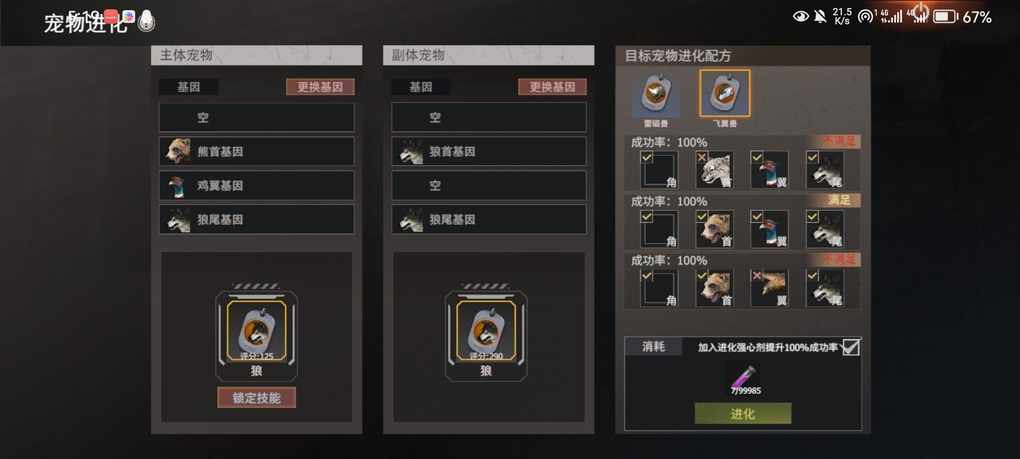Tap the secondary pet wolf tag scored 290

click(486, 331)
